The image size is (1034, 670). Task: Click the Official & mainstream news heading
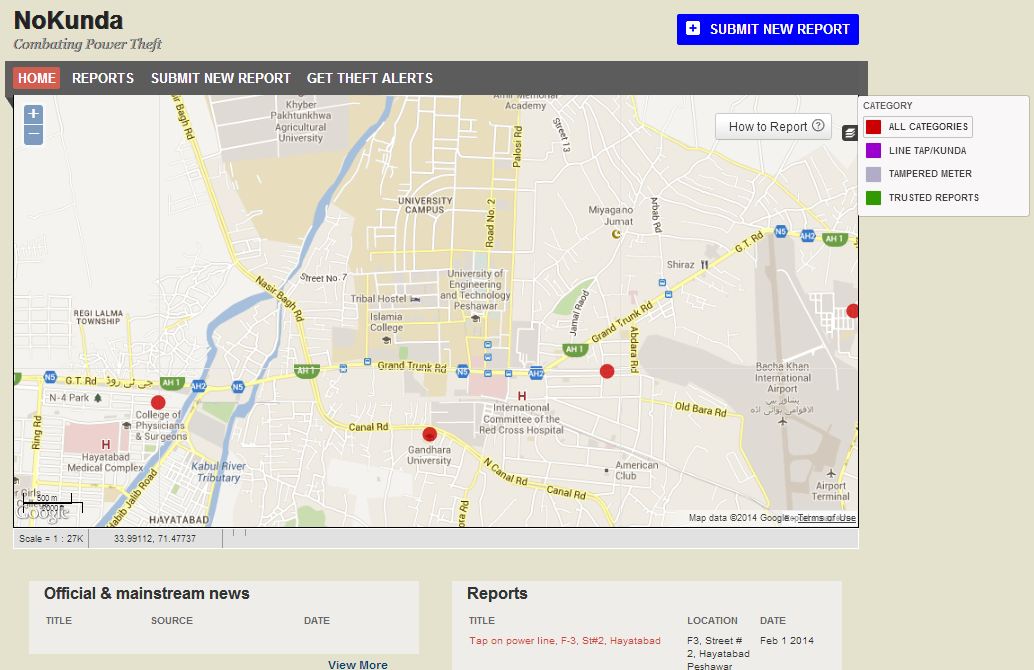[x=146, y=594]
